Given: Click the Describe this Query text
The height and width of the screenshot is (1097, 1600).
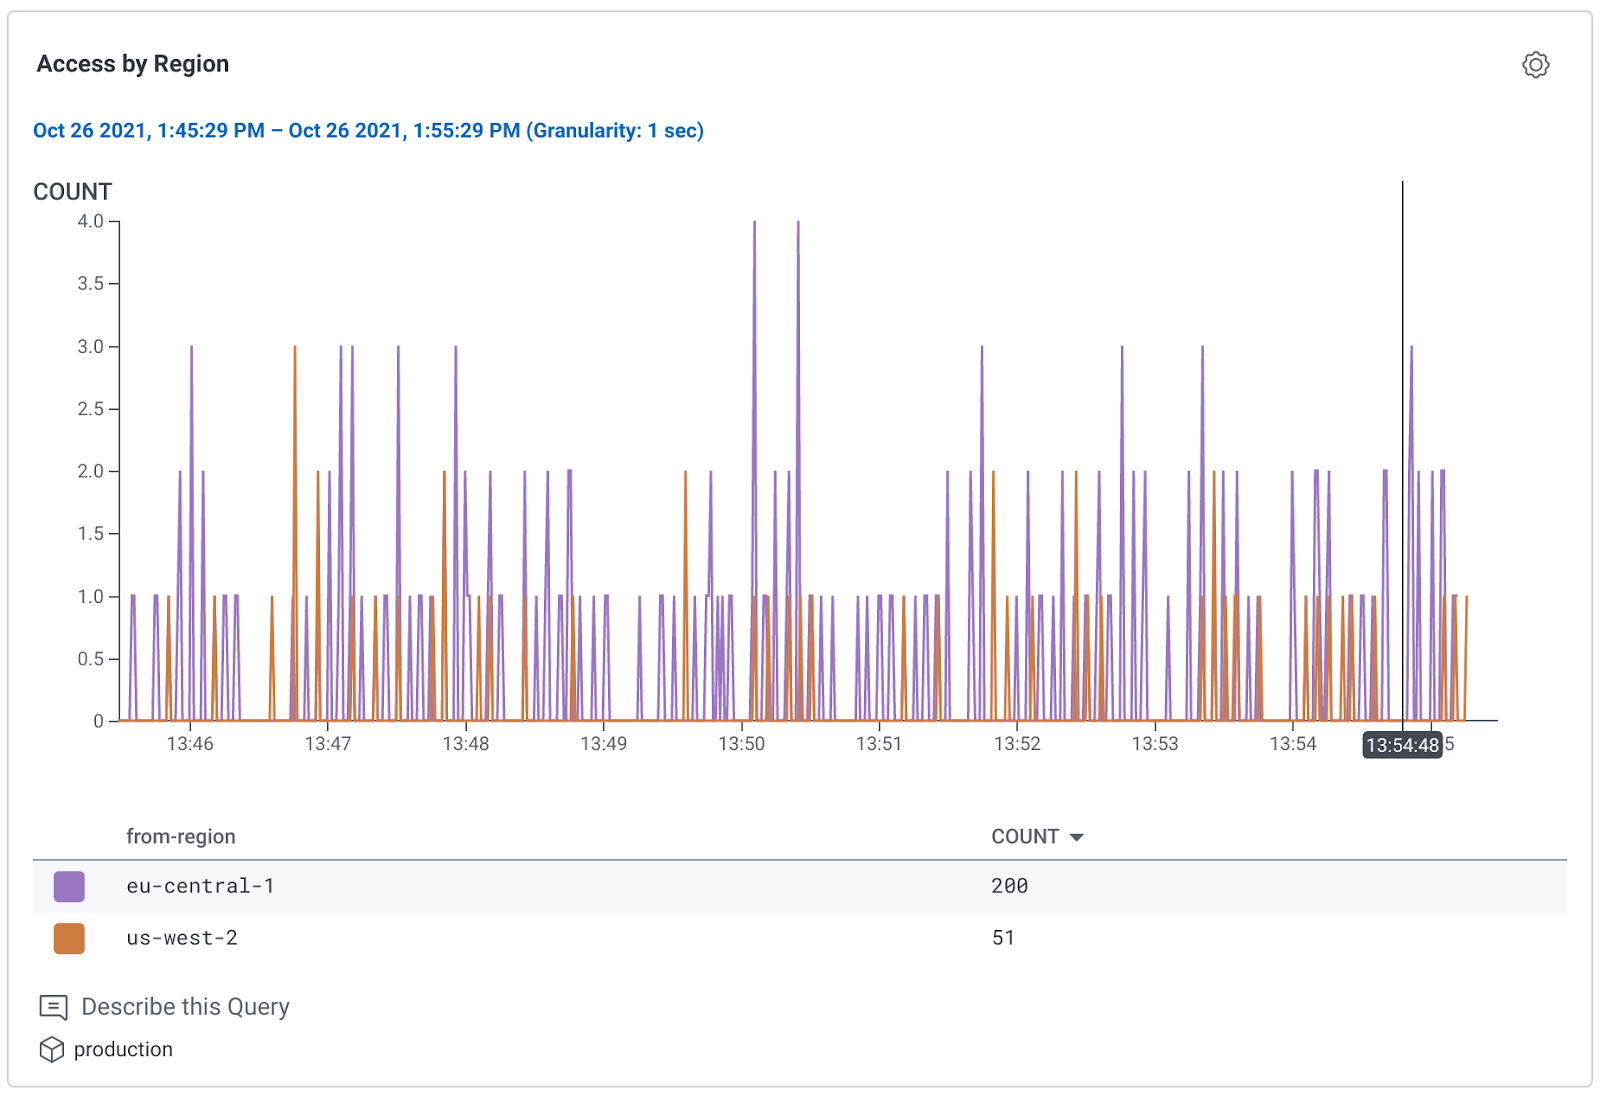Looking at the screenshot, I should [185, 1007].
